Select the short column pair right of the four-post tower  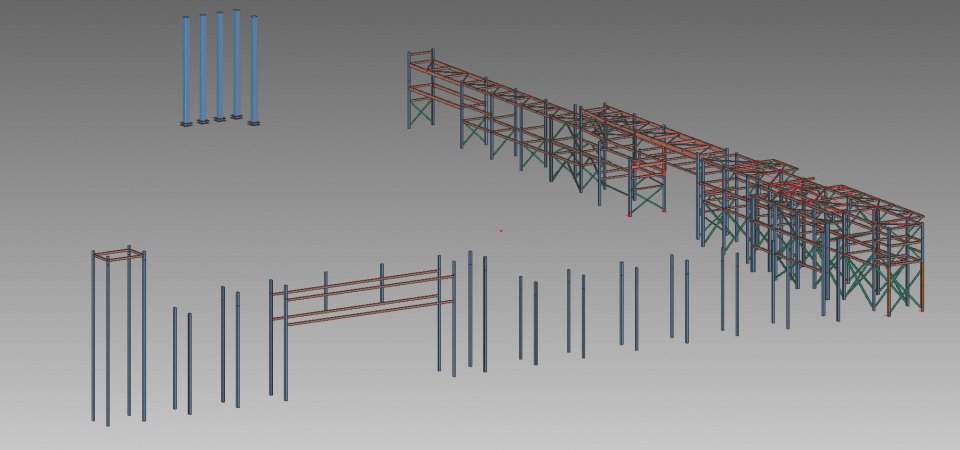(x=182, y=360)
